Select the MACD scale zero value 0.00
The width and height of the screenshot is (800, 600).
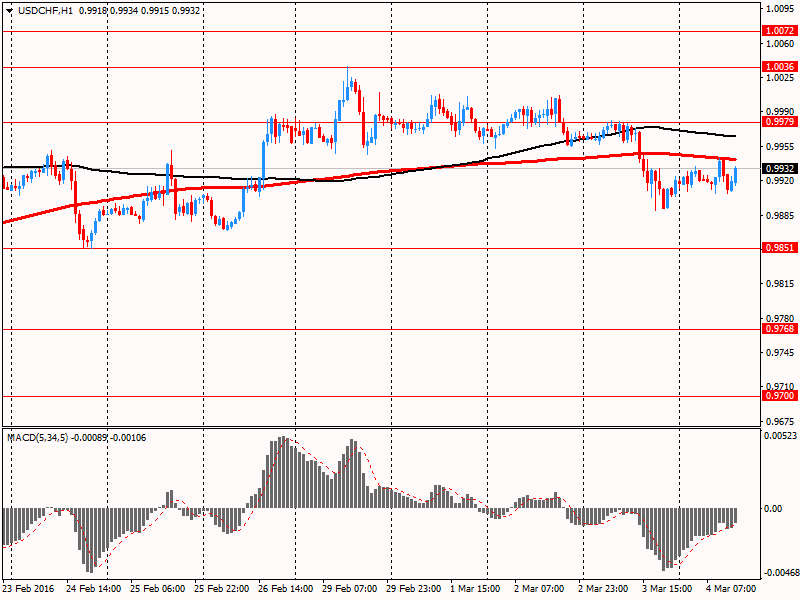(x=773, y=509)
